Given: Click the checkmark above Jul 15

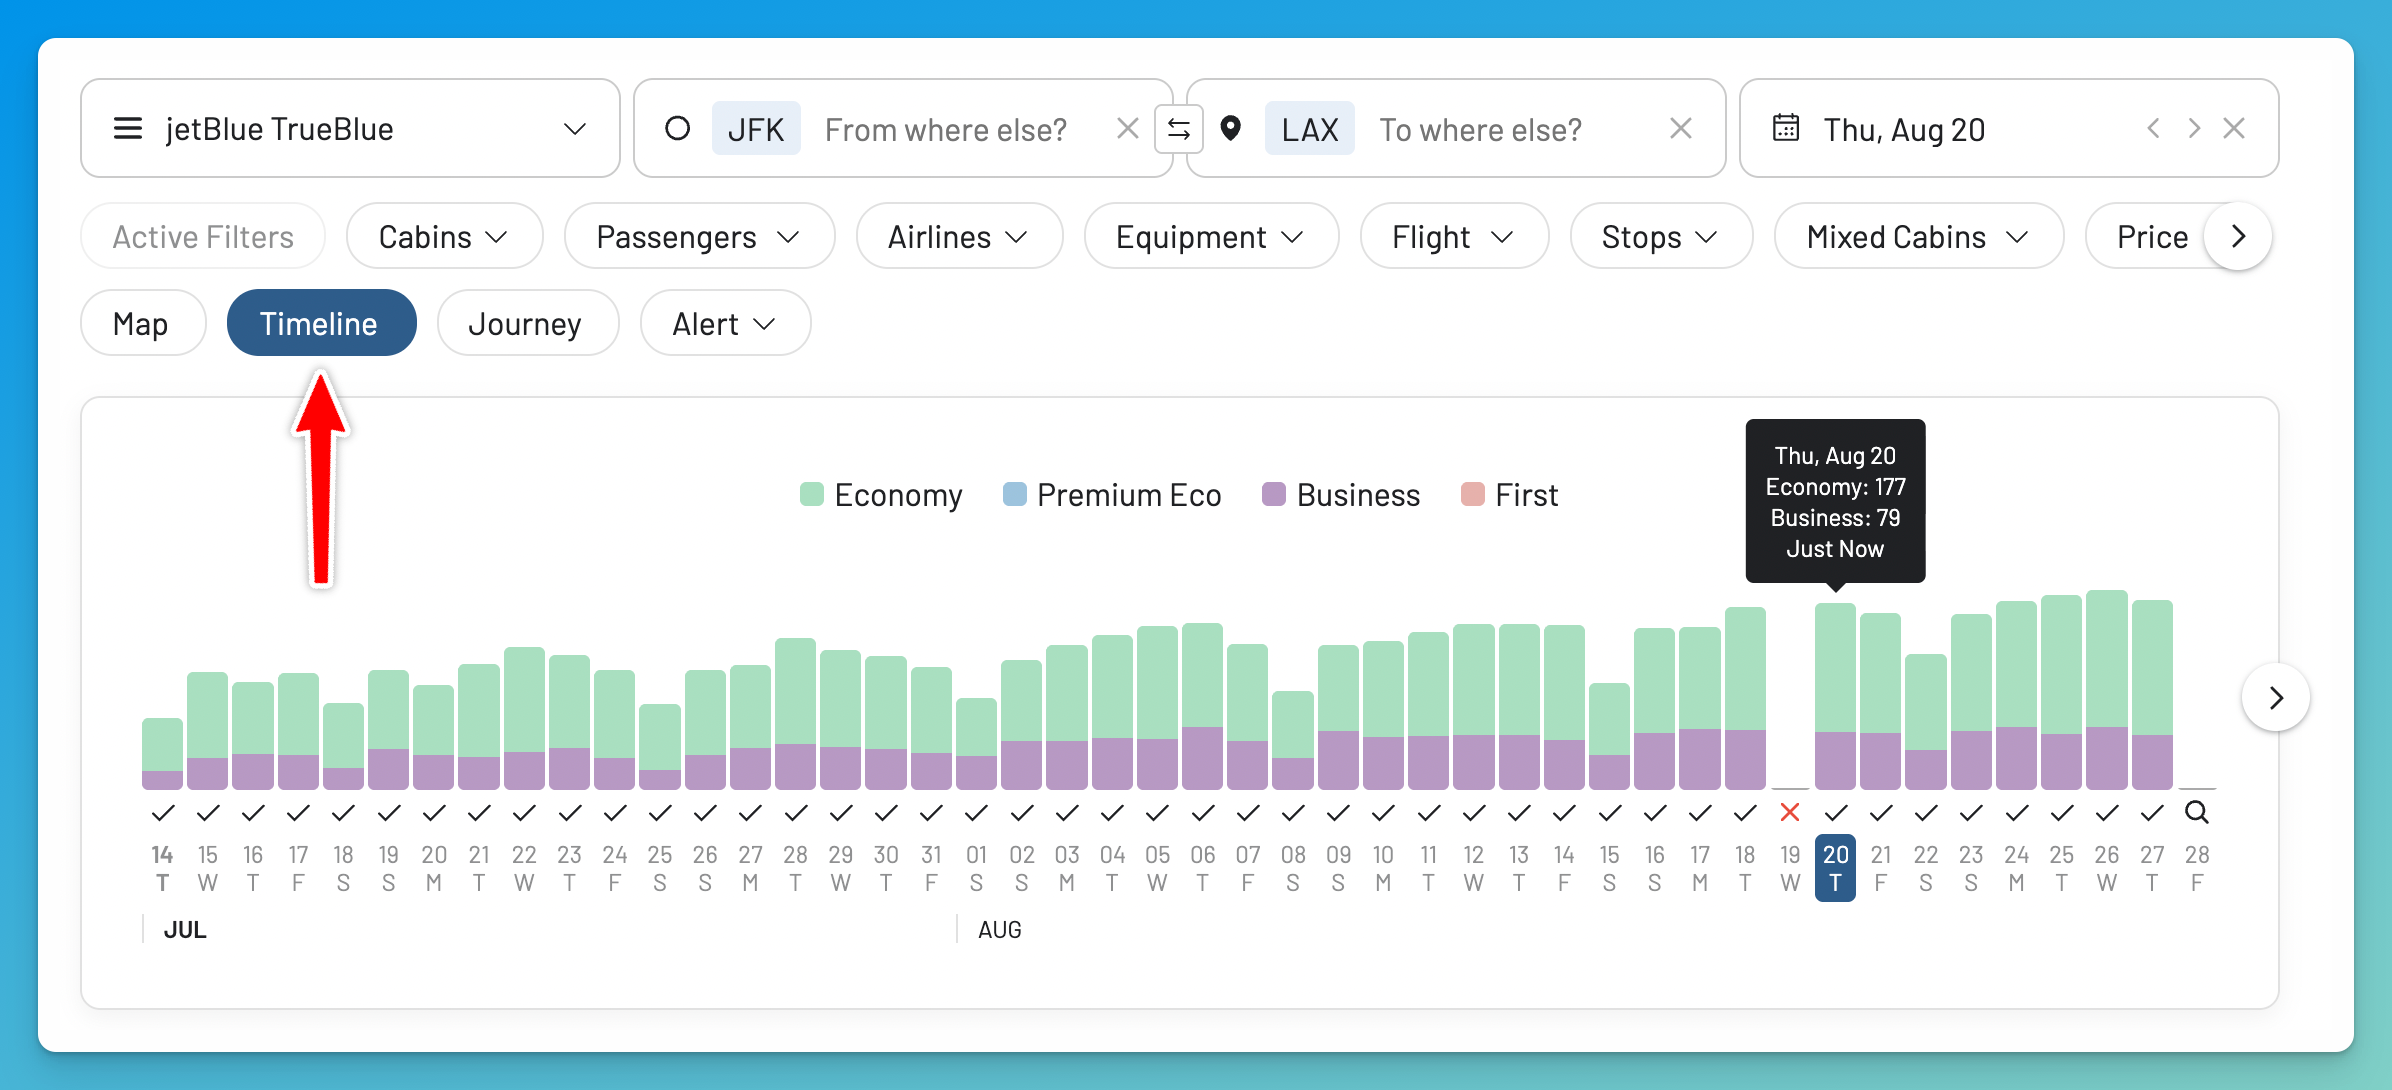Looking at the screenshot, I should coord(208,813).
